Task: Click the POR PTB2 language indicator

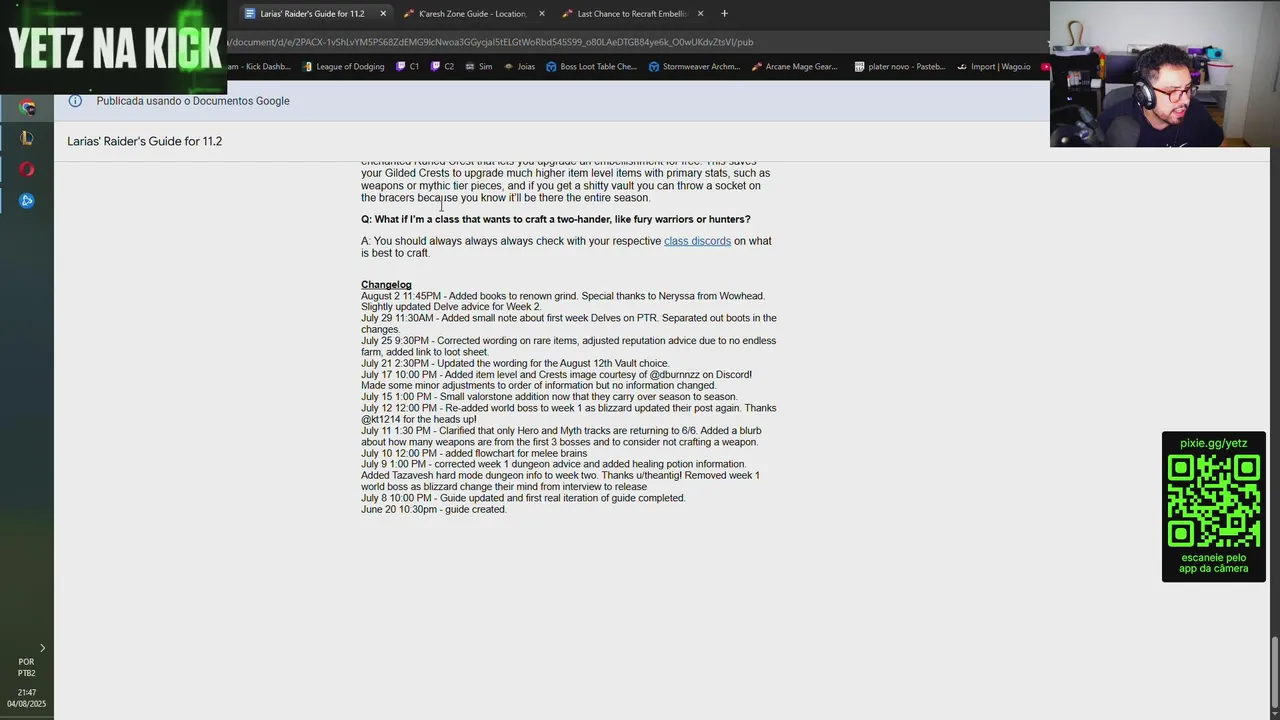Action: 26,667
